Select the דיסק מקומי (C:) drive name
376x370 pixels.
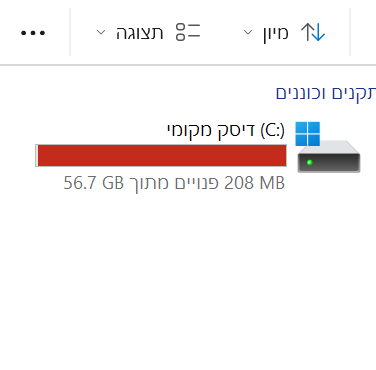(226, 130)
